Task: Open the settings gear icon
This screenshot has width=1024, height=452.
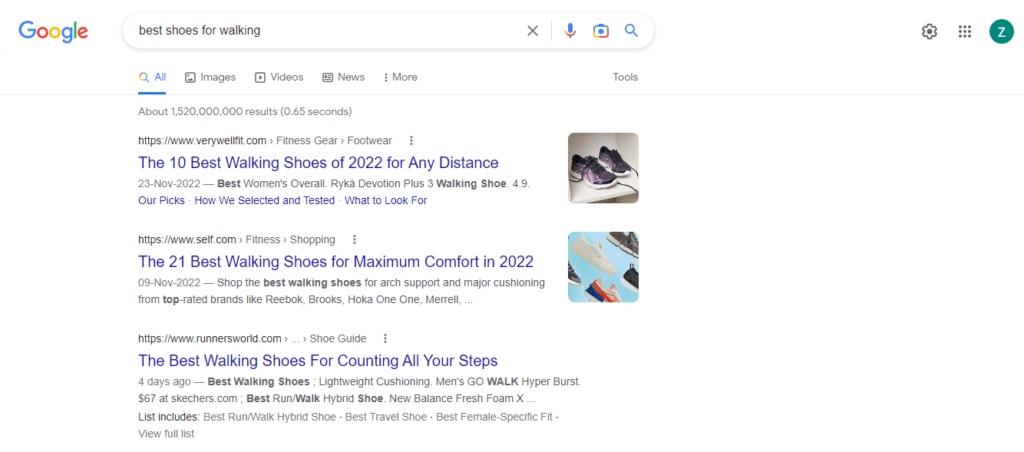Action: pyautogui.click(x=929, y=31)
